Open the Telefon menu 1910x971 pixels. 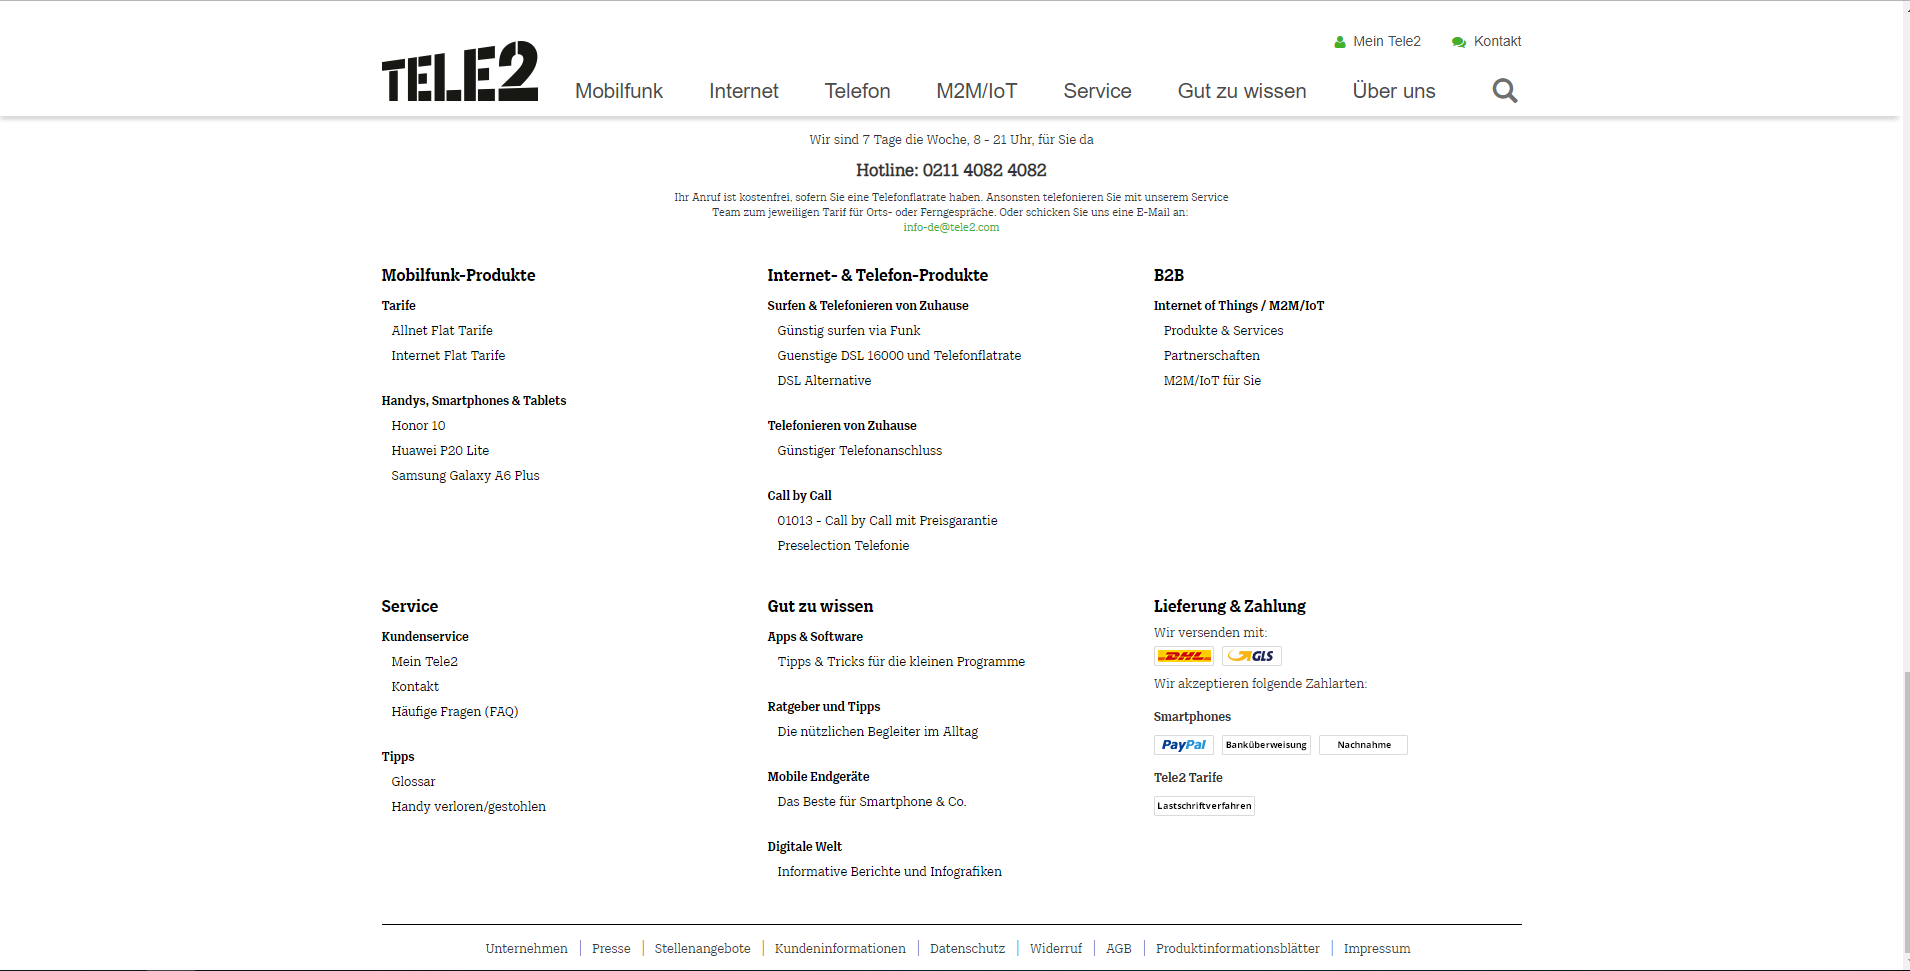[x=857, y=91]
